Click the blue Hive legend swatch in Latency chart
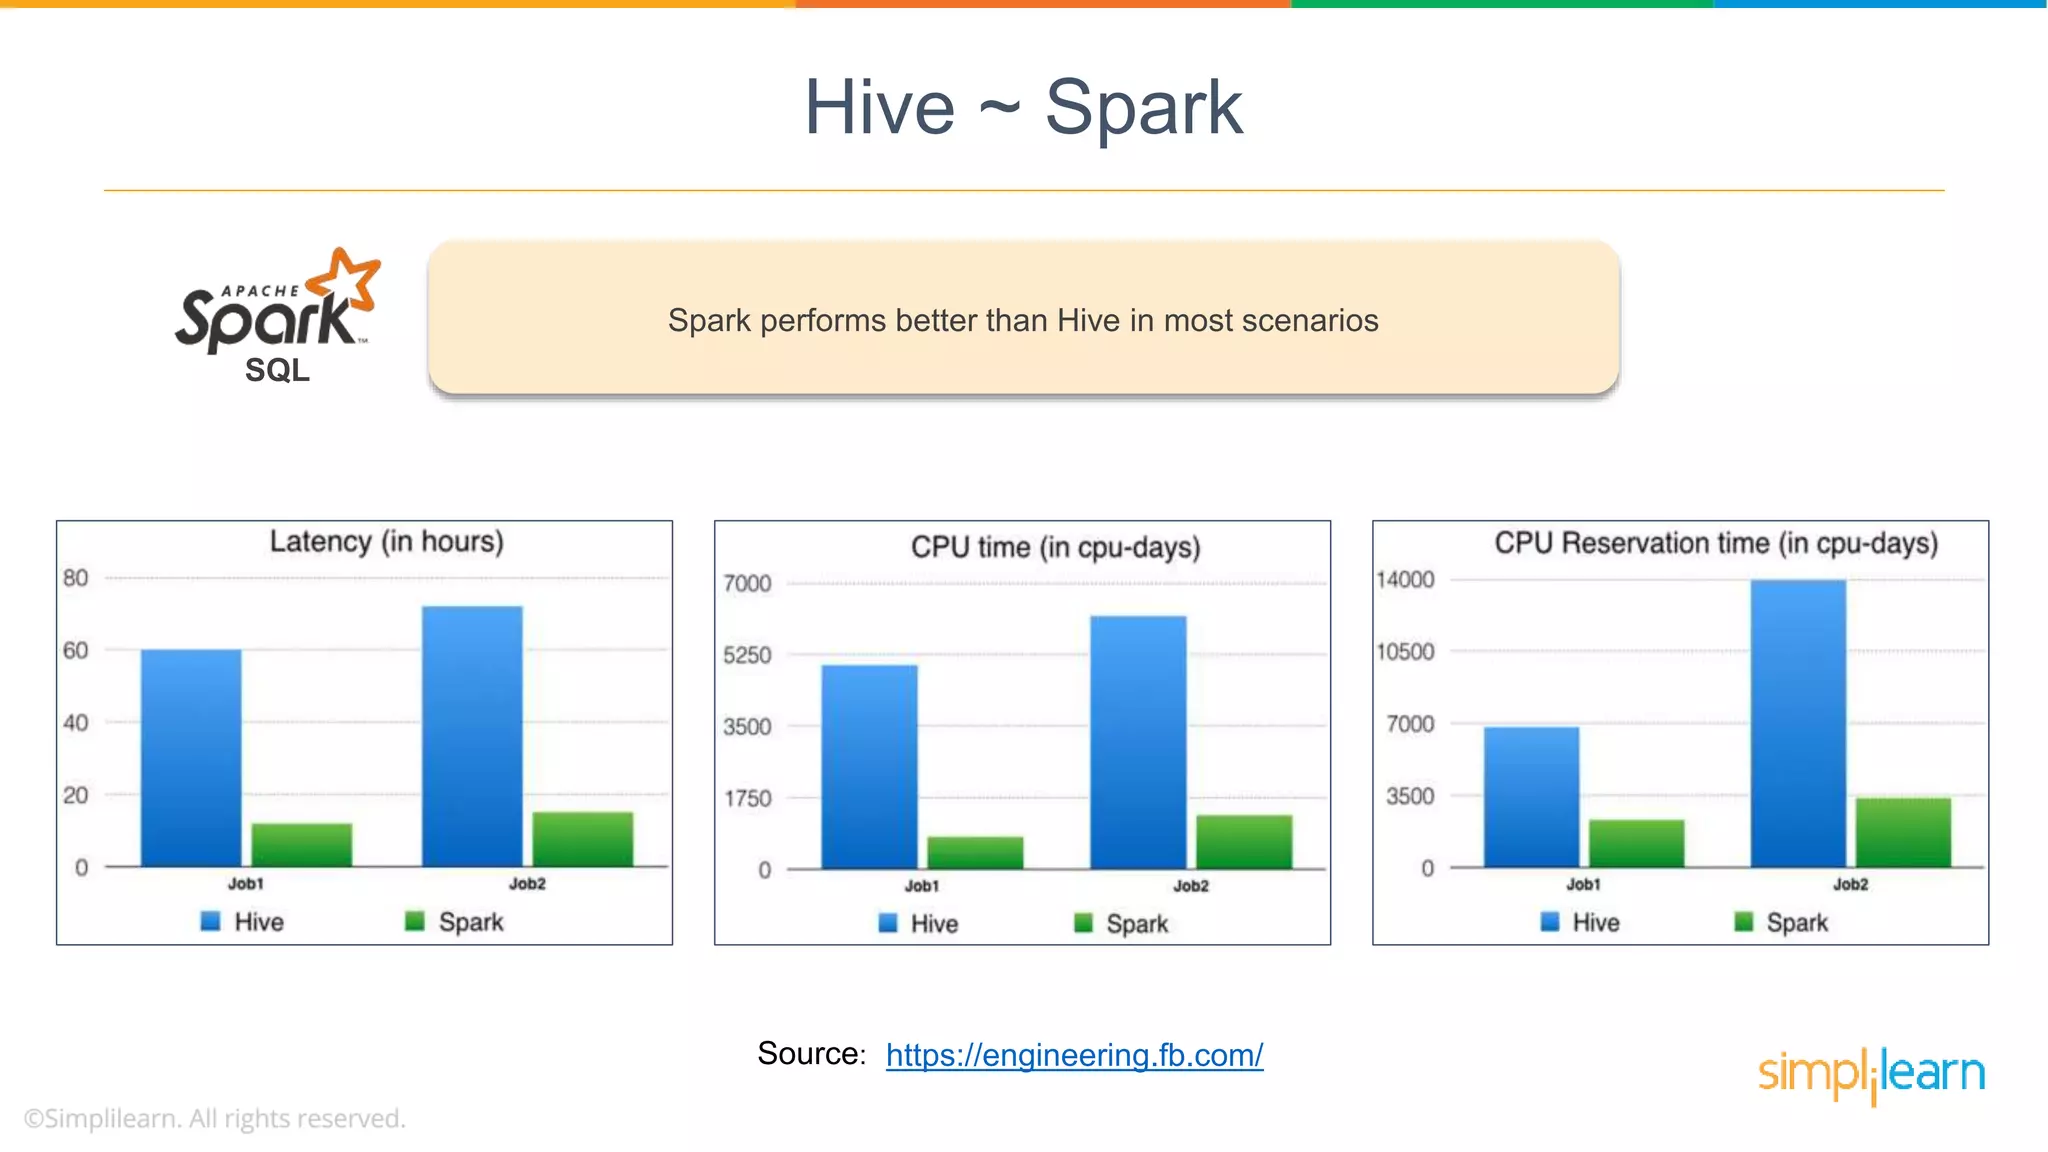The image size is (2048, 1152). (x=210, y=921)
